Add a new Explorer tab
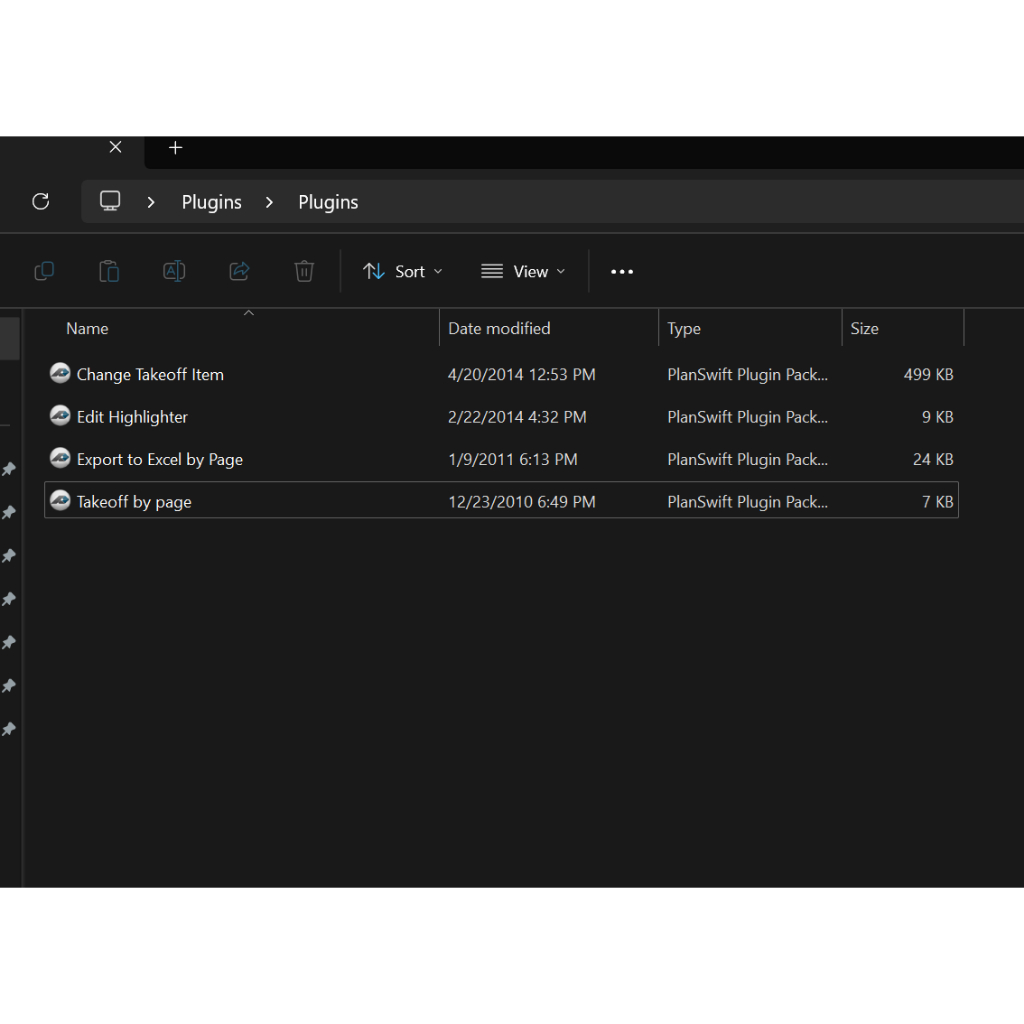The width and height of the screenshot is (1024, 1024). pyautogui.click(x=176, y=148)
